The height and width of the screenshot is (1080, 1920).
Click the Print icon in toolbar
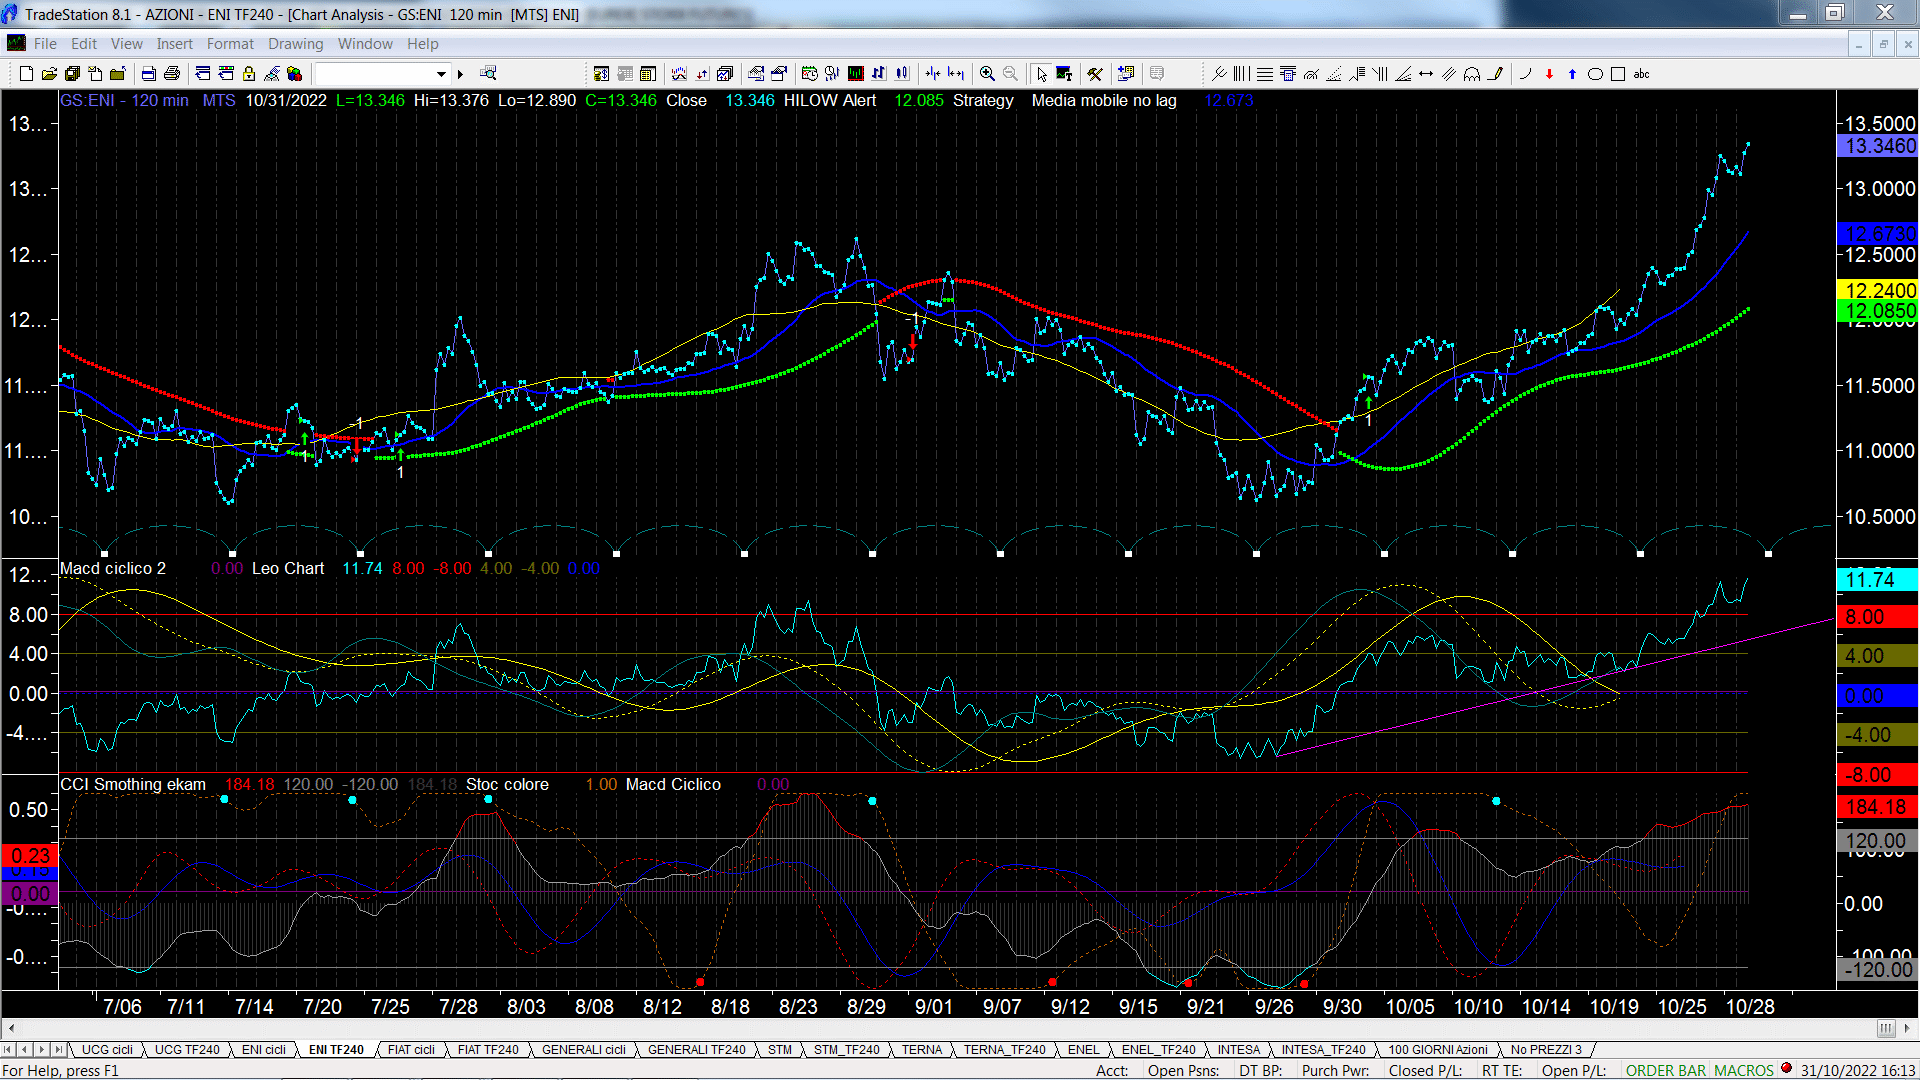[x=172, y=74]
